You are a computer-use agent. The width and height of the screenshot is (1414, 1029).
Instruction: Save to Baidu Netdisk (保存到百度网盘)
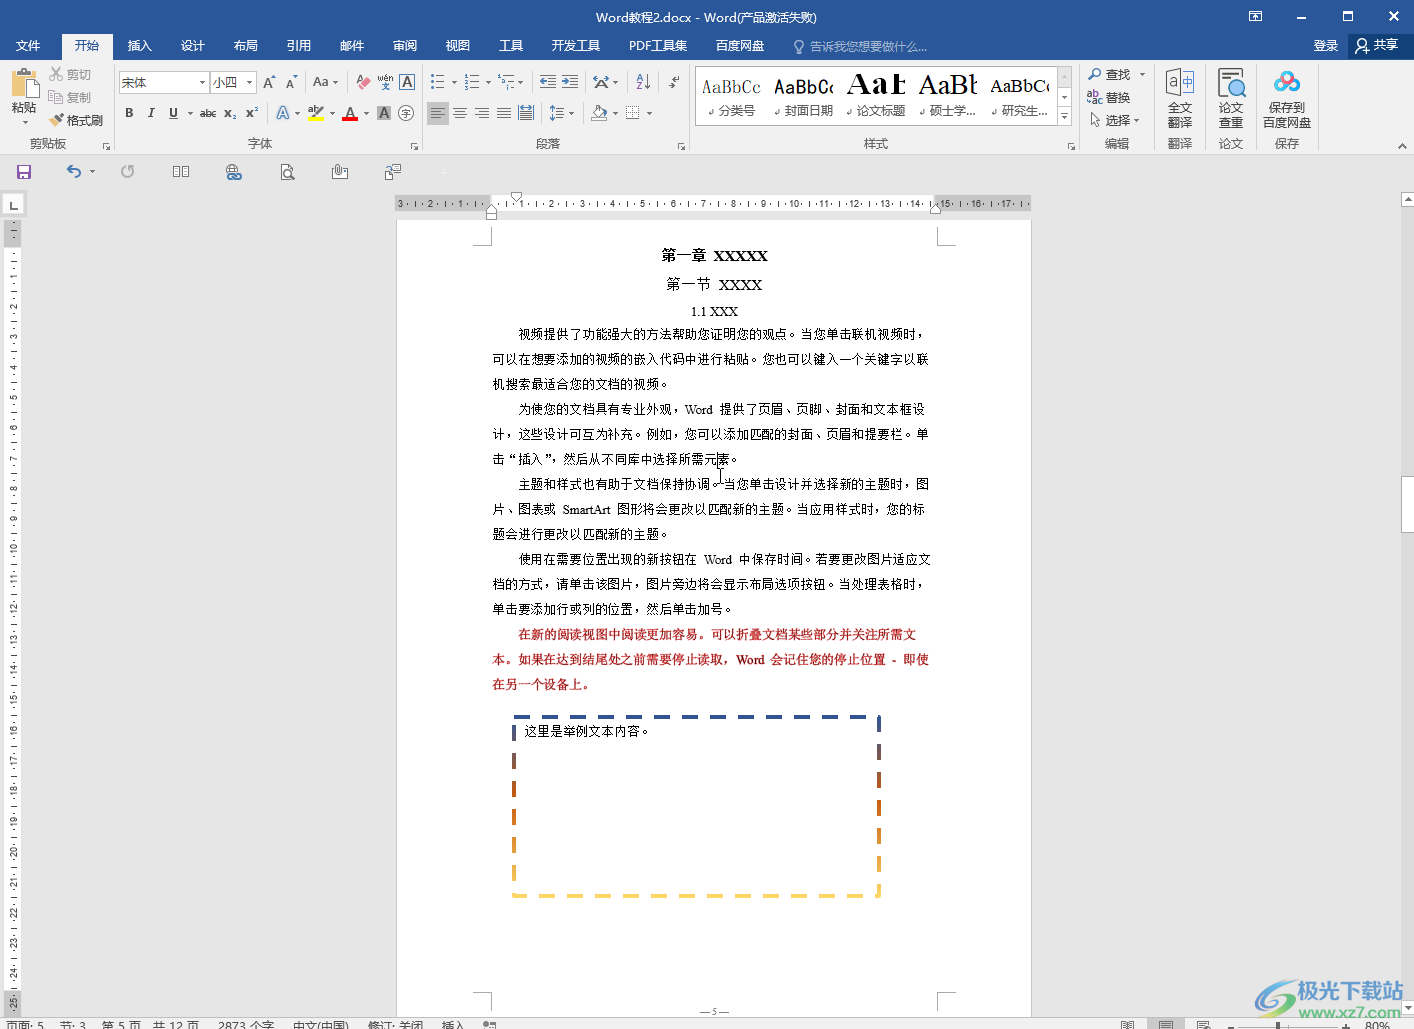(x=1287, y=98)
